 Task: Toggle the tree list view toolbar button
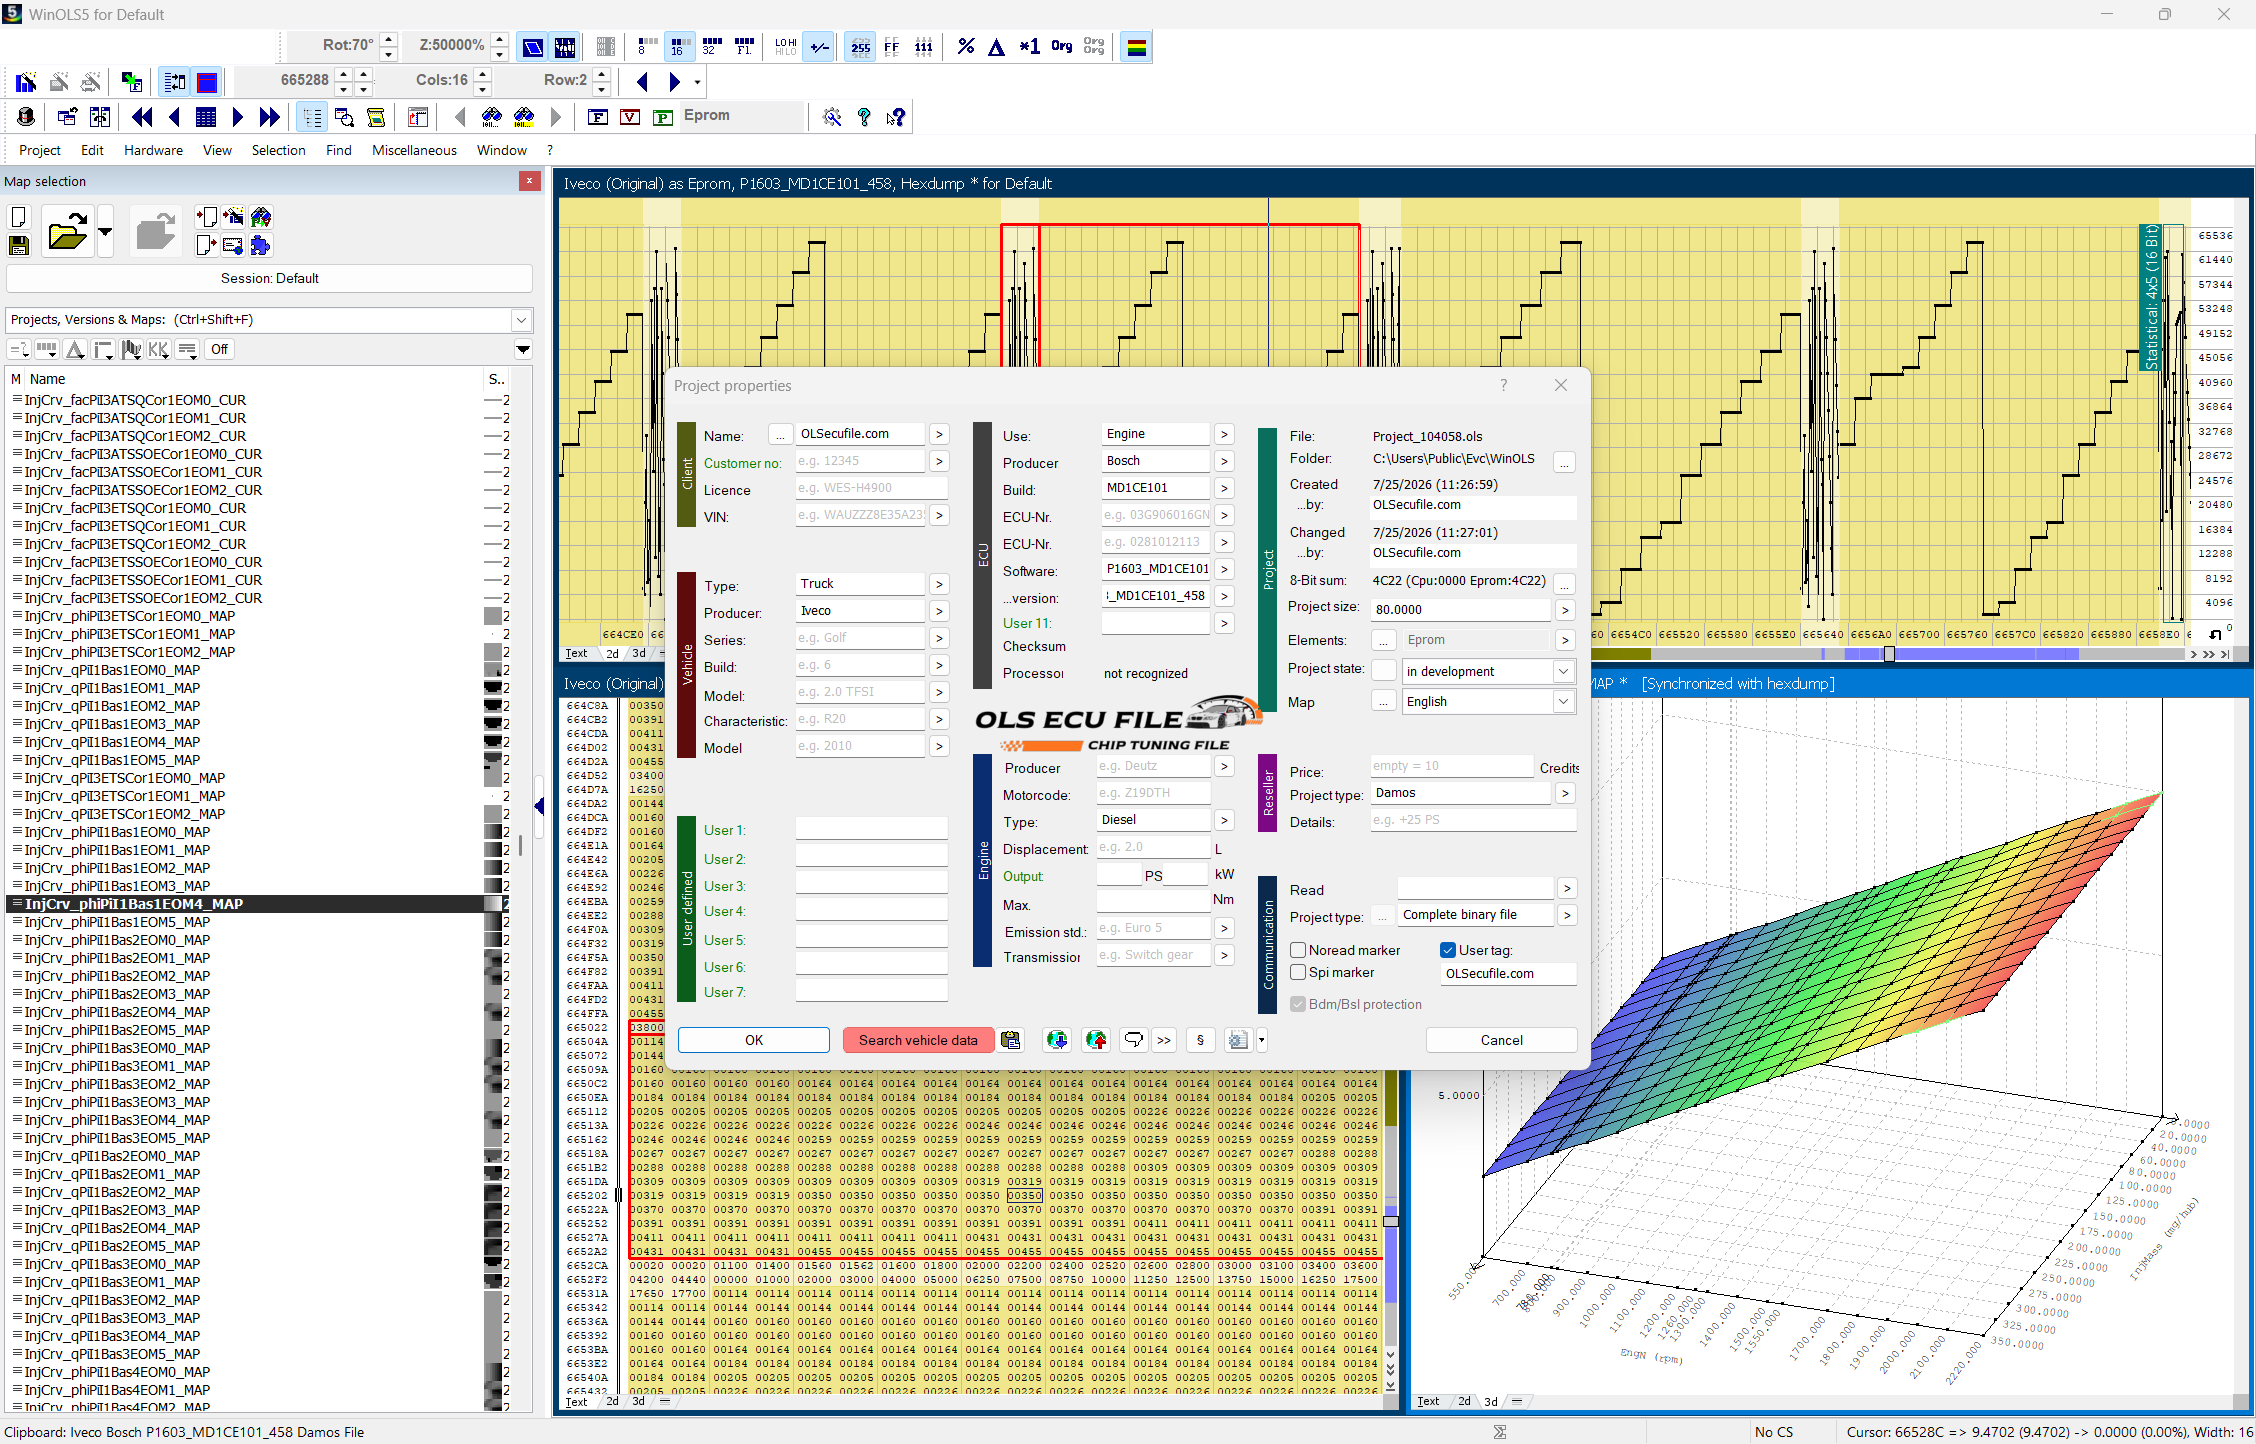(312, 117)
